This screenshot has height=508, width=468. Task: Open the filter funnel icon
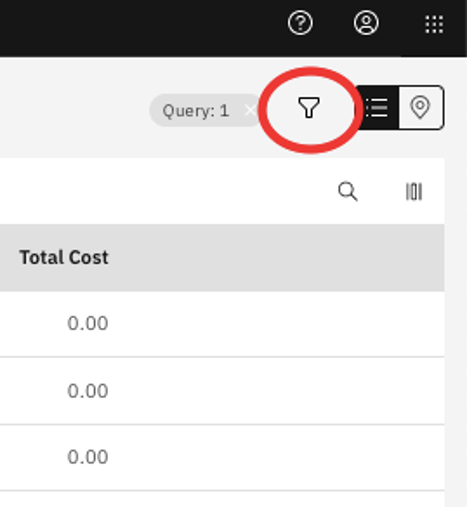(309, 108)
